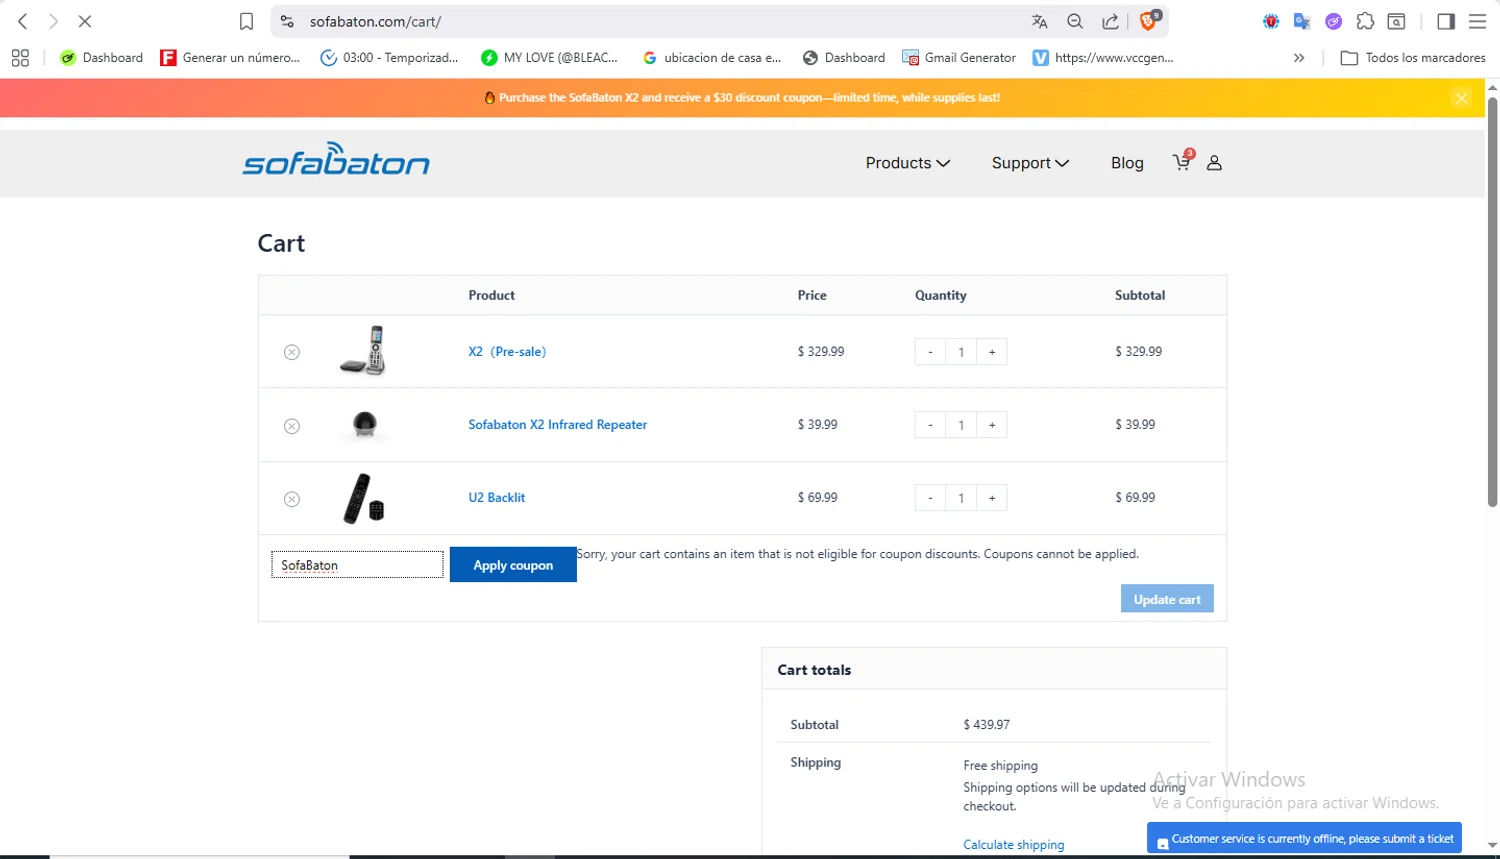Open the zoom out magnifier icon
This screenshot has width=1500, height=859.
(x=1075, y=22)
